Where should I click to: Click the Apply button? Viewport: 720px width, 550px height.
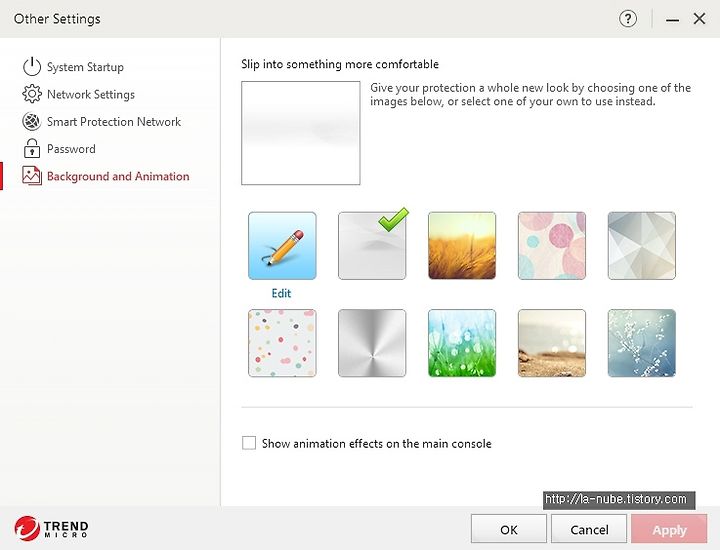669,529
